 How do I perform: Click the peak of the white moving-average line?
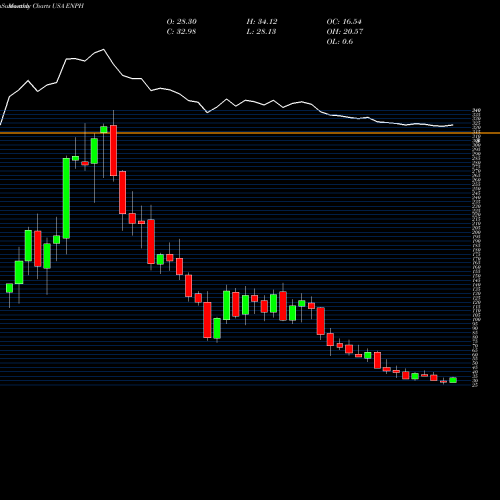[104, 50]
